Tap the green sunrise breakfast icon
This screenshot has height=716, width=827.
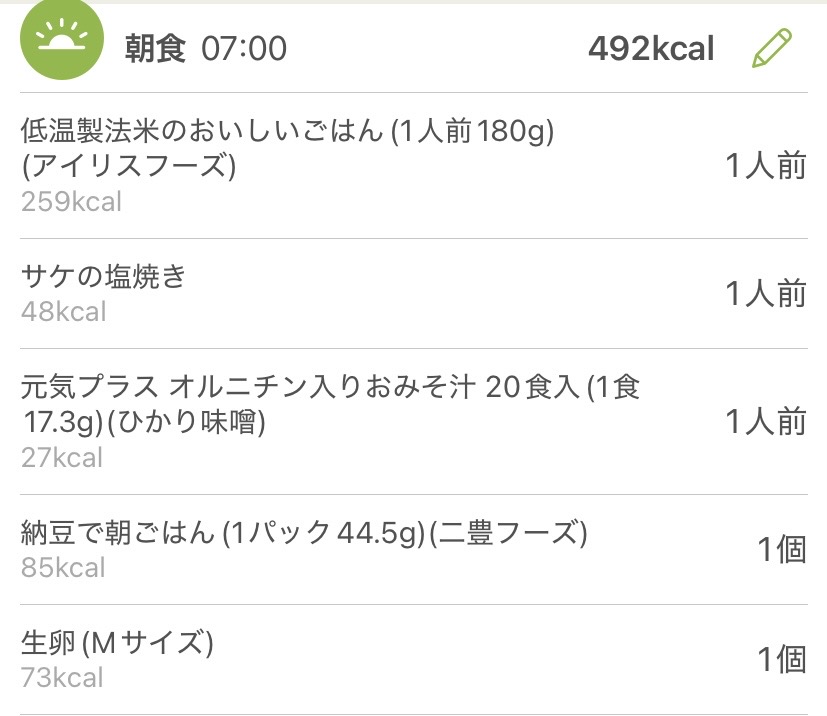point(61,41)
